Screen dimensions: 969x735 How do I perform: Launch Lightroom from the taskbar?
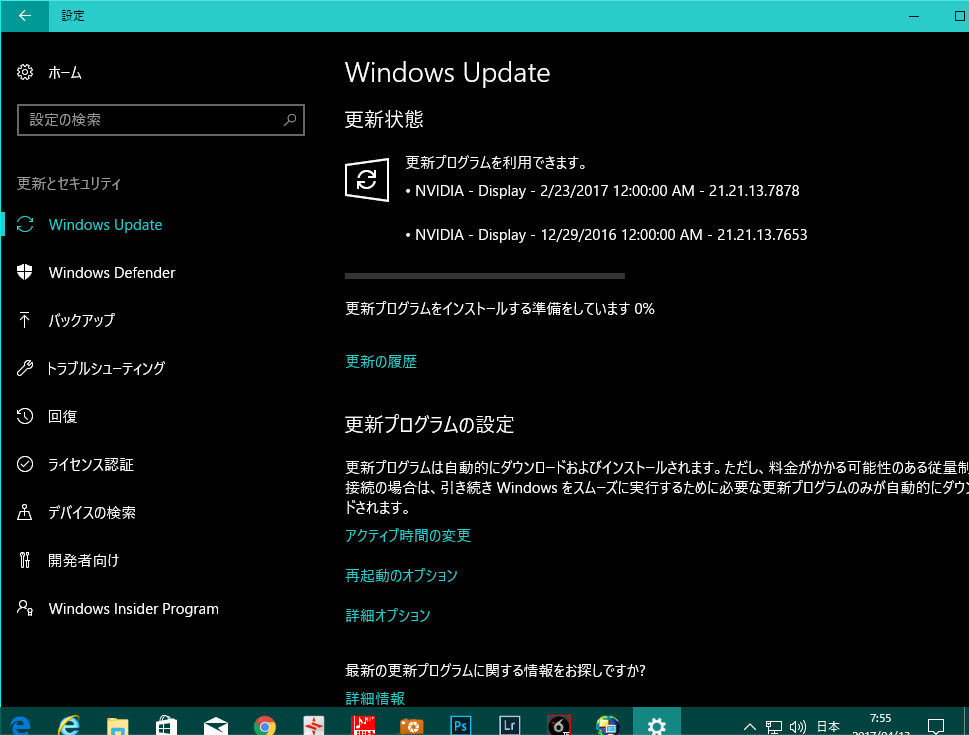pos(510,724)
